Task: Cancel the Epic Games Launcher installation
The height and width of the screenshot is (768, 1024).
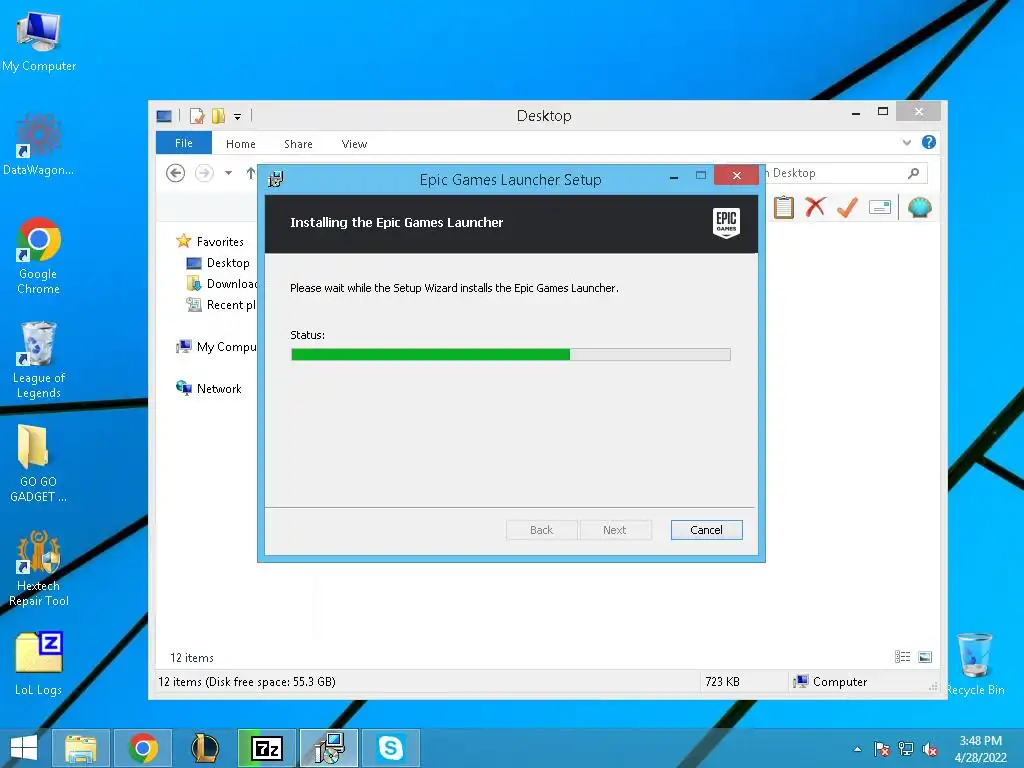Action: [706, 530]
